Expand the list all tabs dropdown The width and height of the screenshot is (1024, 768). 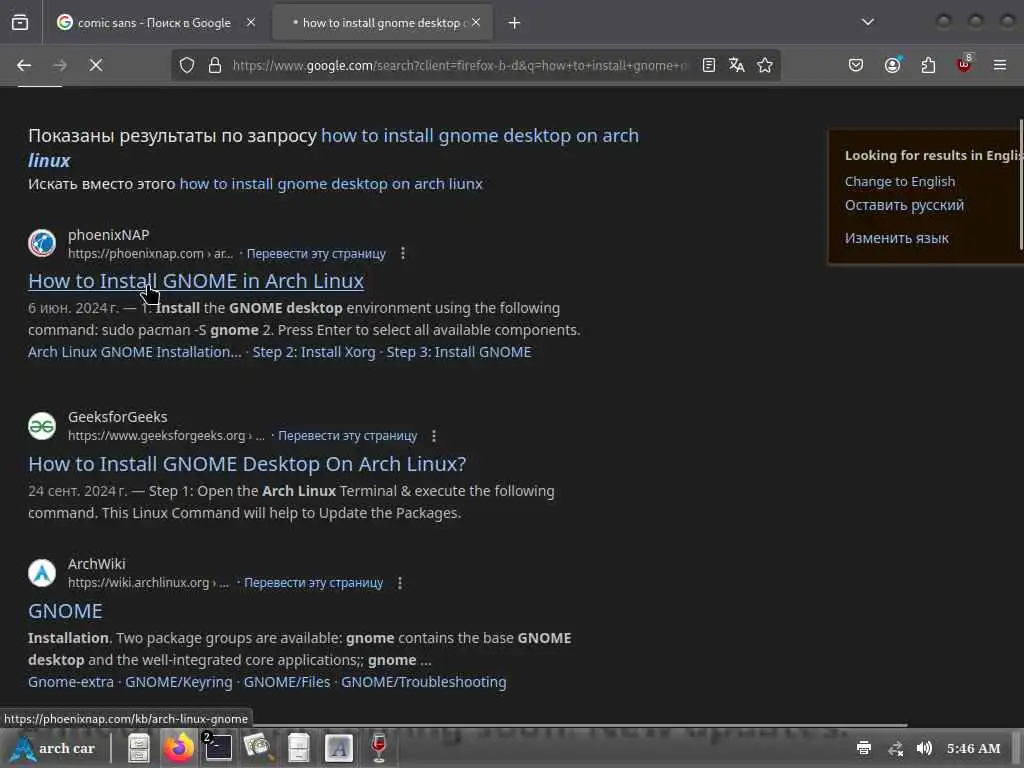tap(868, 22)
